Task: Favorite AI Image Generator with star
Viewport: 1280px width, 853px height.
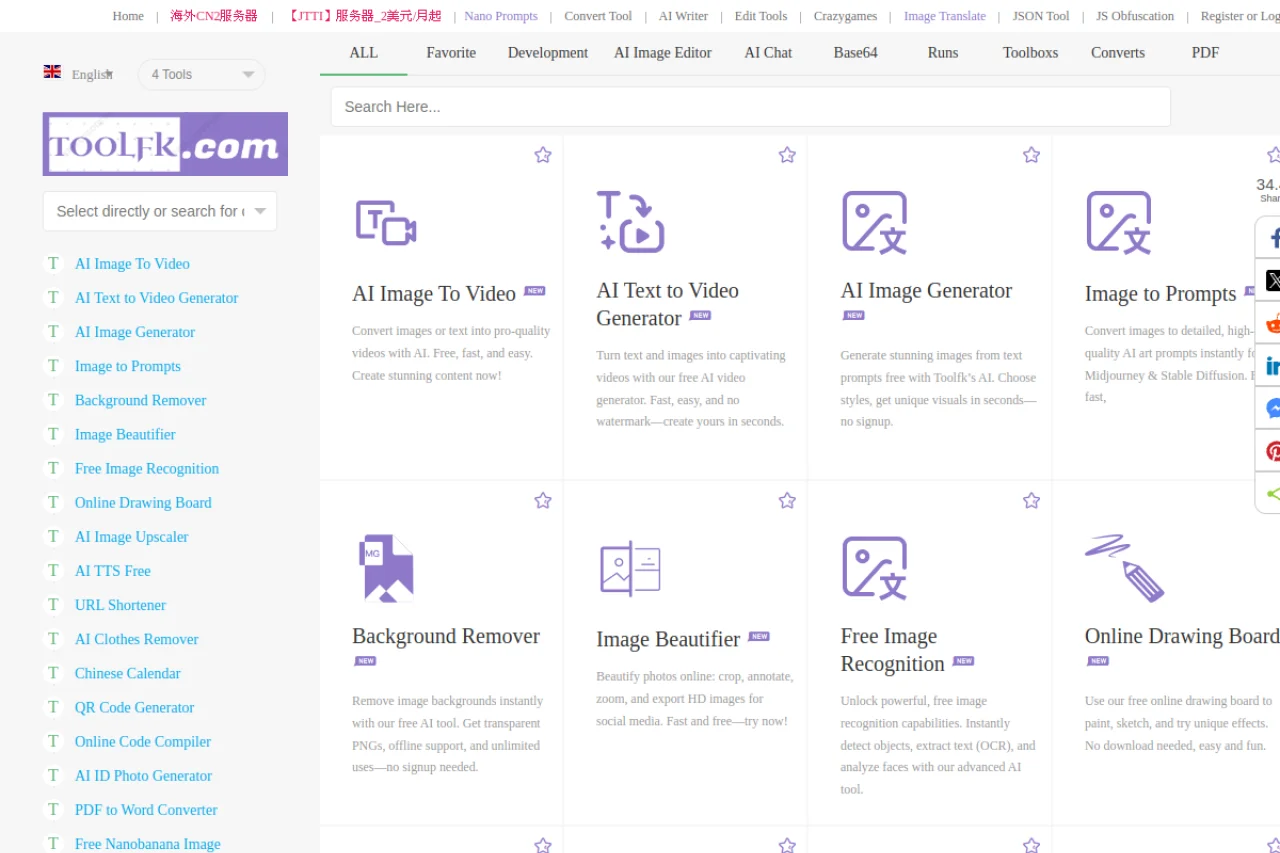Action: 1031,155
